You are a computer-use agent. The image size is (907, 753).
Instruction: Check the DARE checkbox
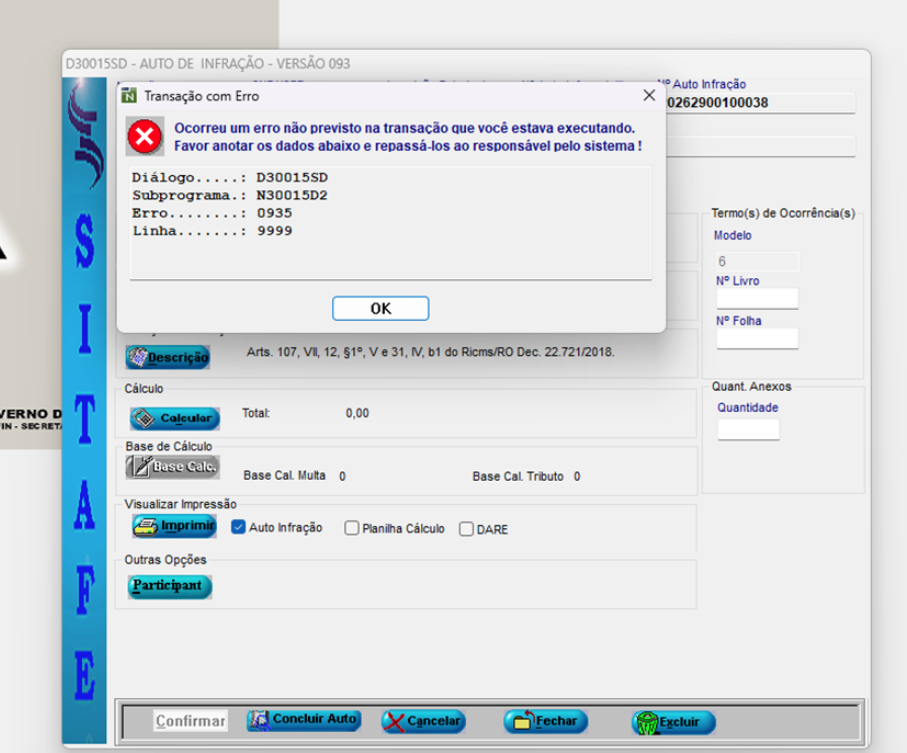pos(466,529)
